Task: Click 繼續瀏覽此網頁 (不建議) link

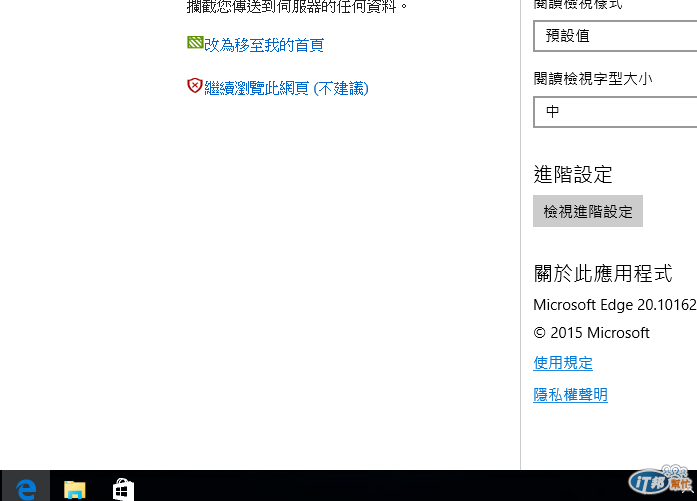Action: [286, 88]
